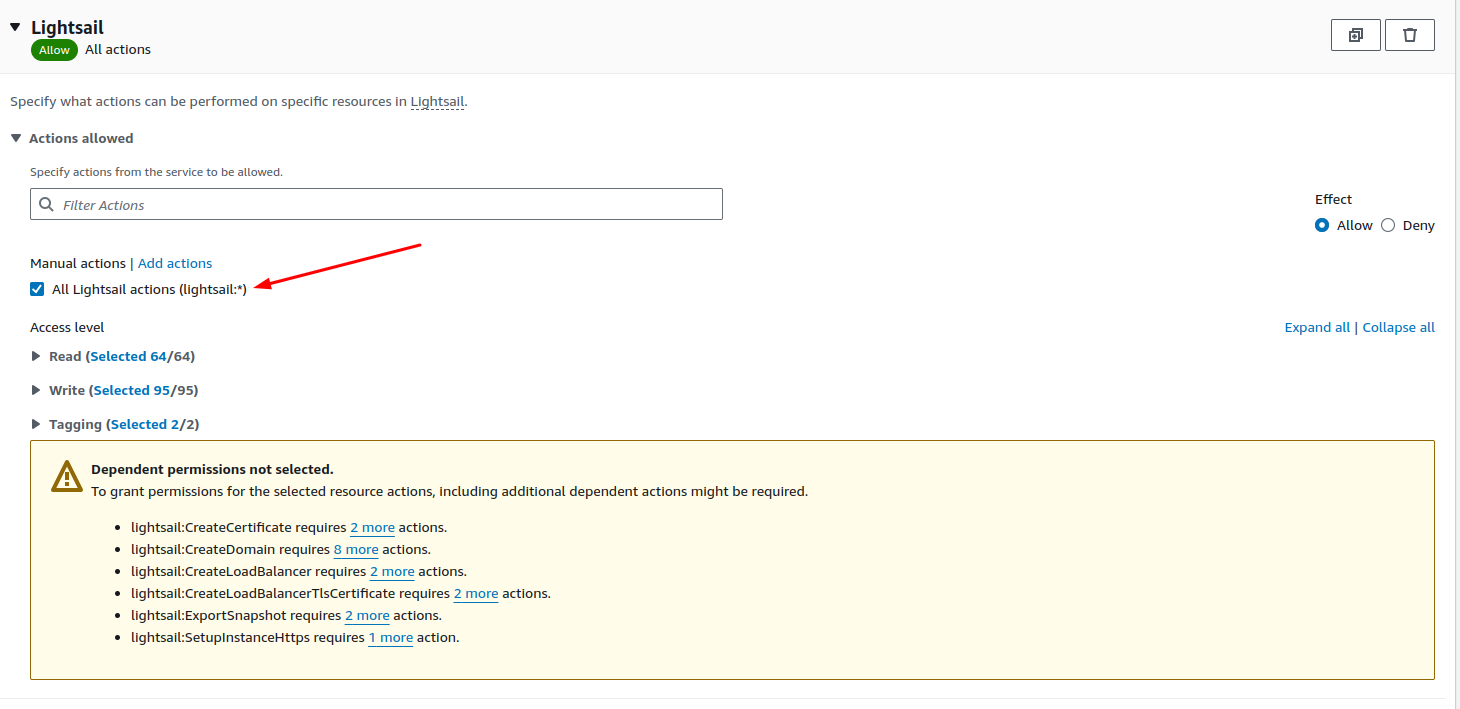Click the magnifying glass in the filter field
This screenshot has height=709, width=1460.
pyautogui.click(x=46, y=204)
